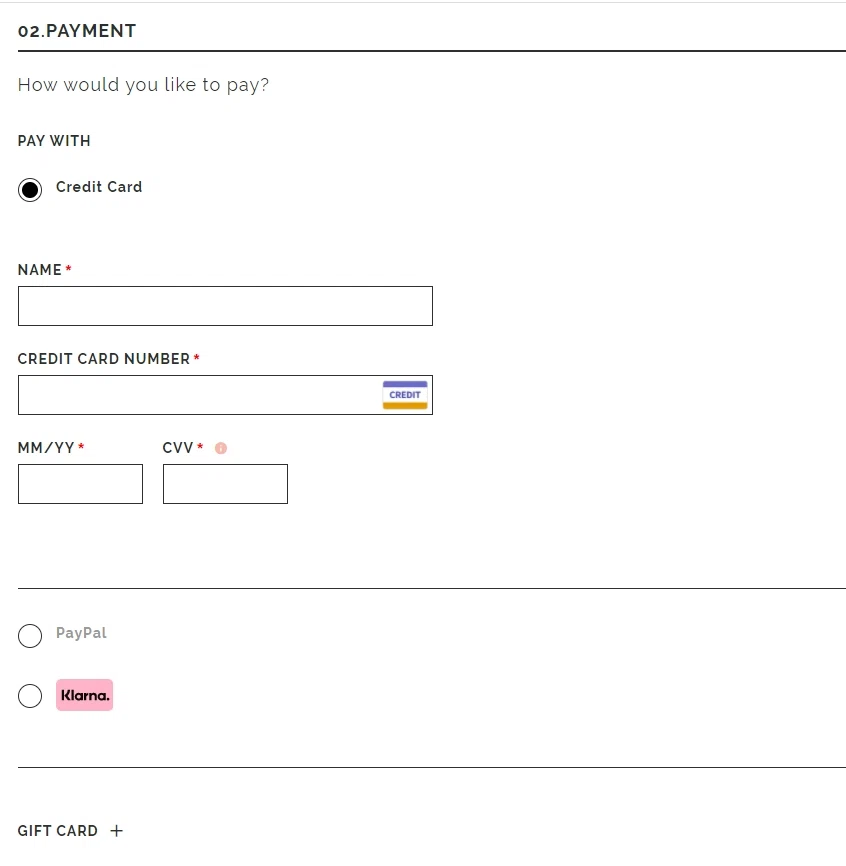Click the MM/YY expiry date field
This screenshot has height=866, width=846.
pos(80,484)
